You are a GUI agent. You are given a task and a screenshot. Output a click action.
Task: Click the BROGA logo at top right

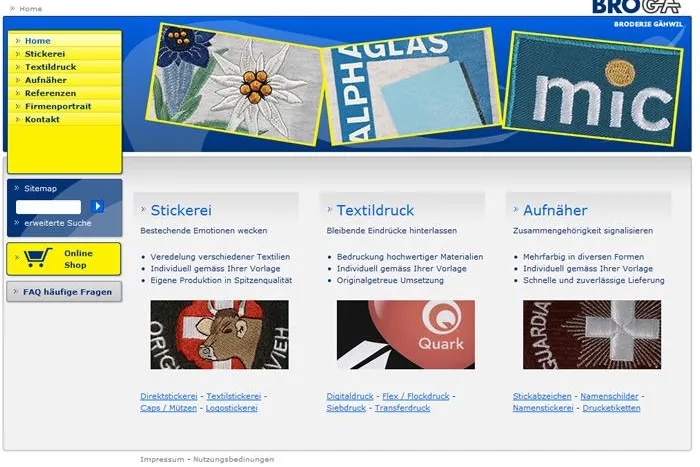tap(636, 6)
